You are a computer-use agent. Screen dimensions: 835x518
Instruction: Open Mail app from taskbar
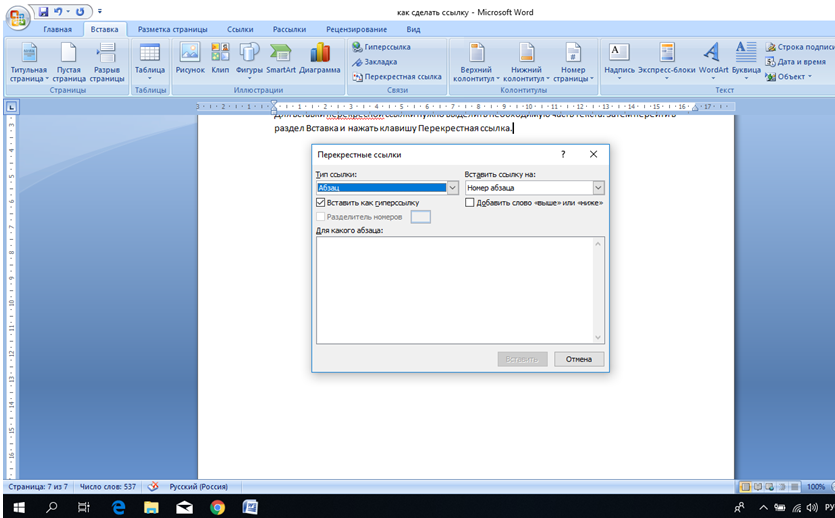pyautogui.click(x=184, y=507)
